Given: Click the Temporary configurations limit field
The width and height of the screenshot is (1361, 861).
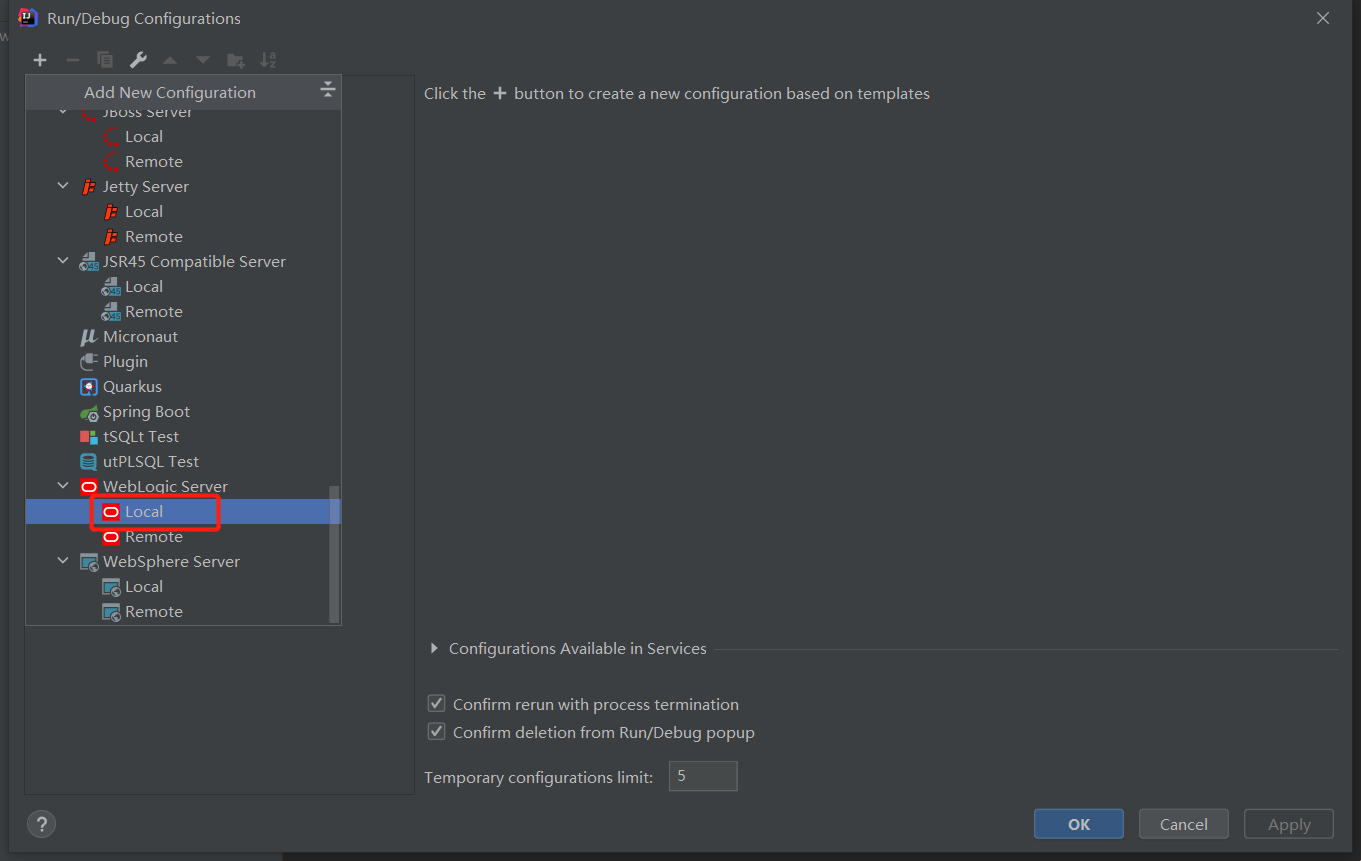Looking at the screenshot, I should 703,776.
